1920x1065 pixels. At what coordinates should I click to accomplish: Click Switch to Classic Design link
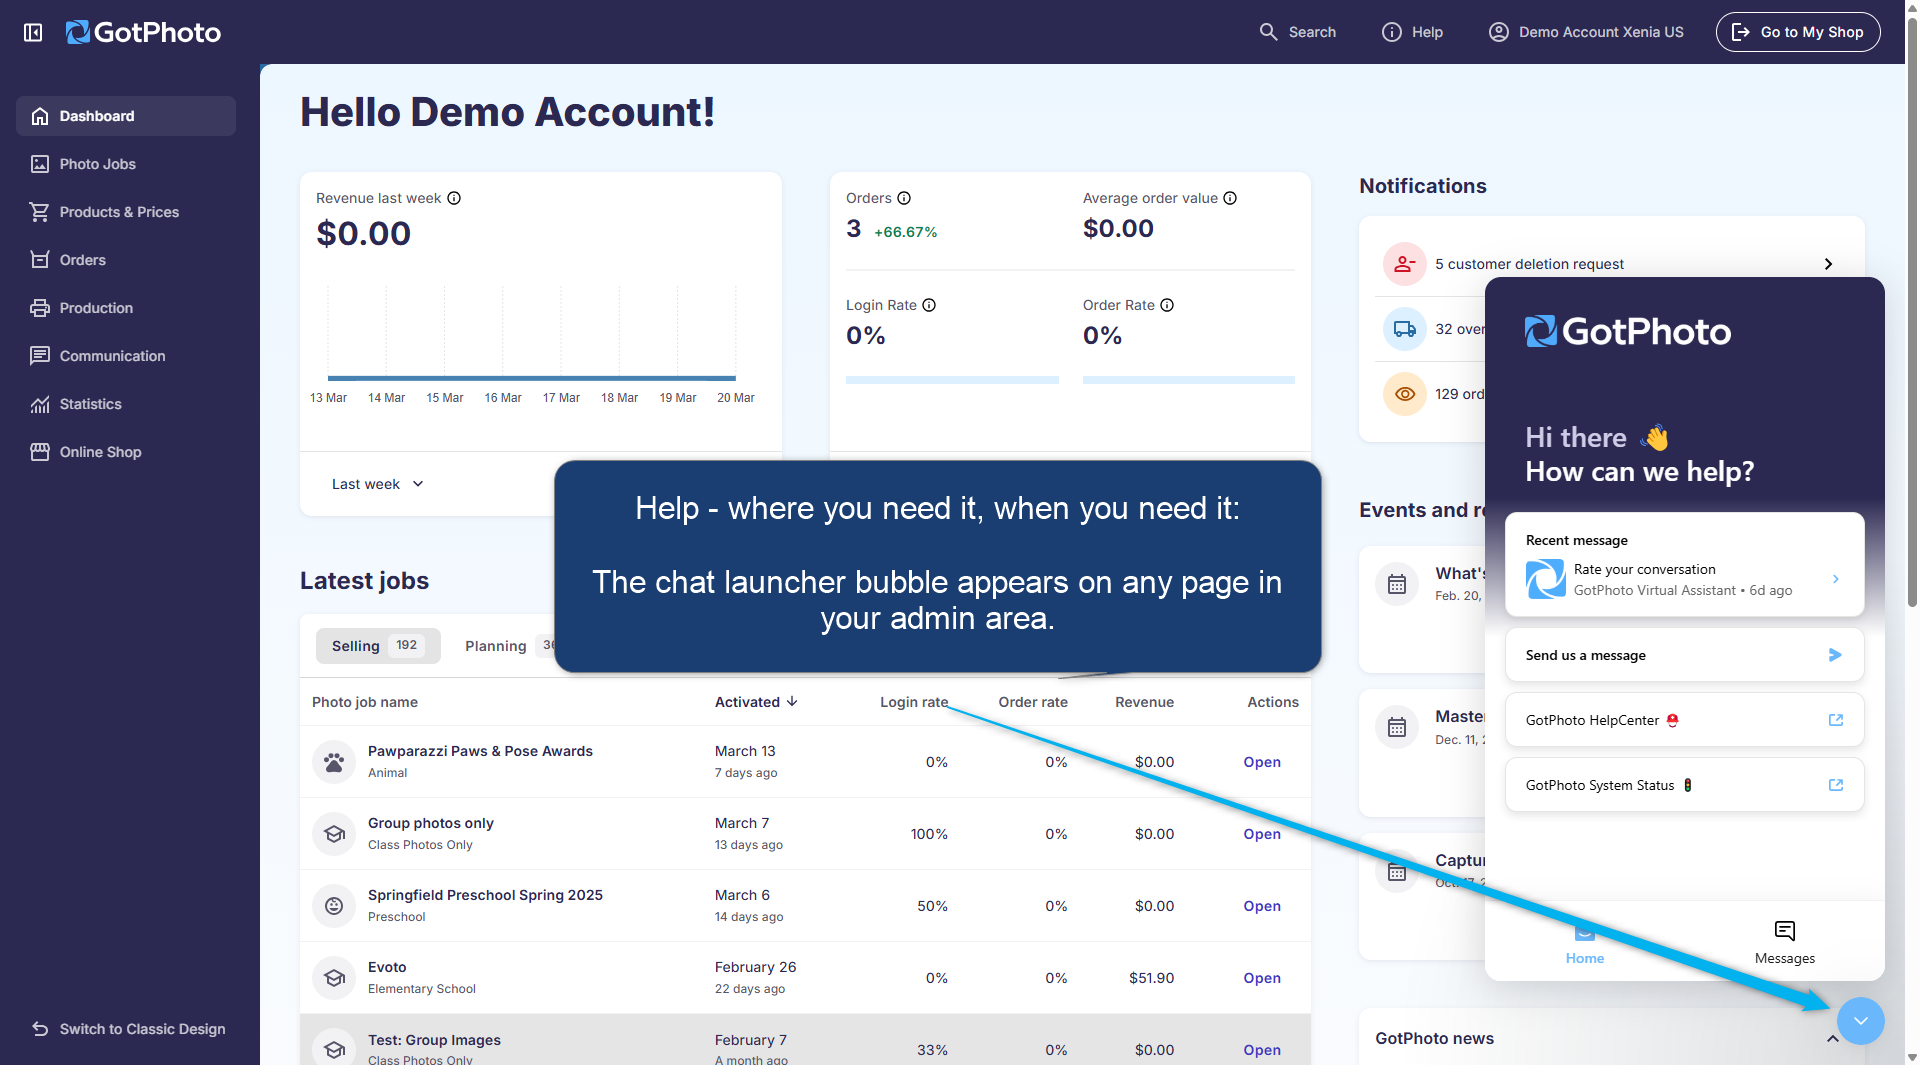pos(128,1029)
